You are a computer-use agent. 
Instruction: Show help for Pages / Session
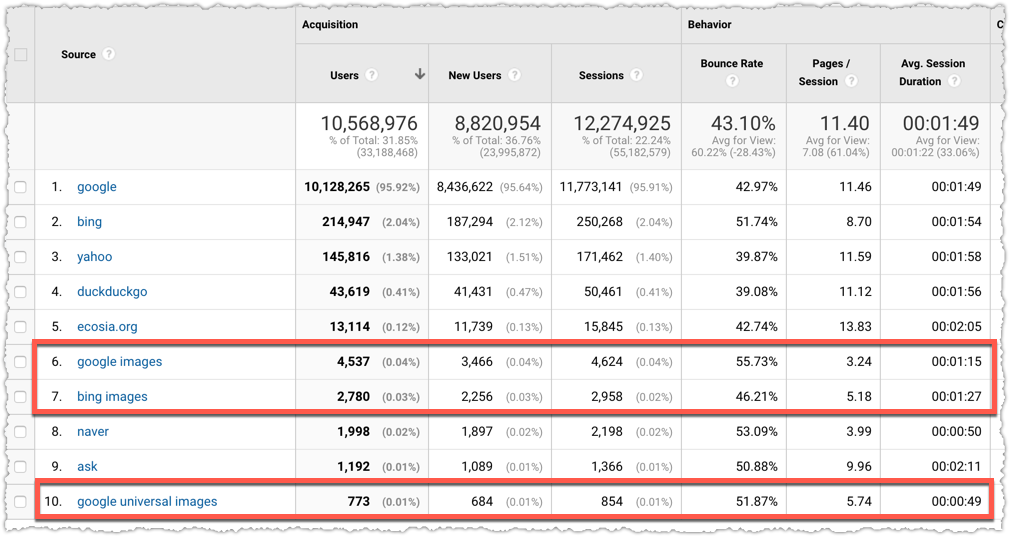pos(851,81)
